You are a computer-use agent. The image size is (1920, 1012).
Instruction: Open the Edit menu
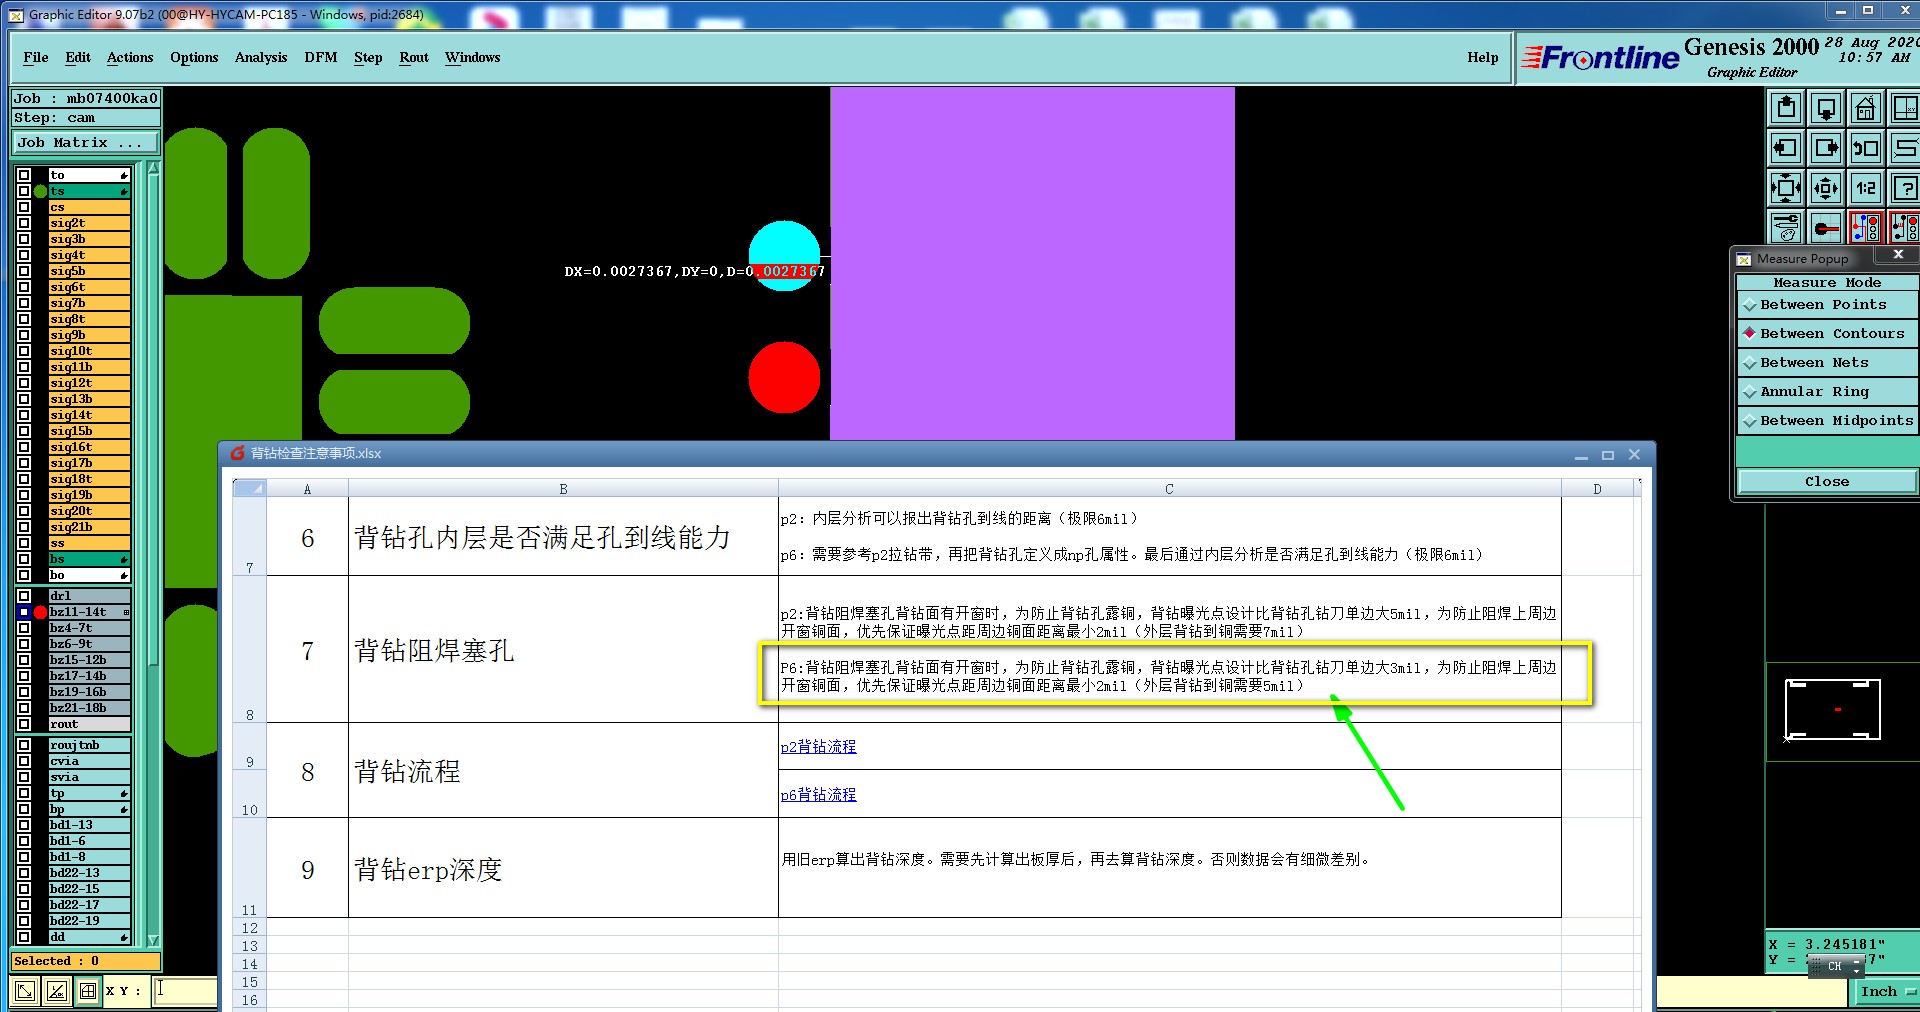78,58
